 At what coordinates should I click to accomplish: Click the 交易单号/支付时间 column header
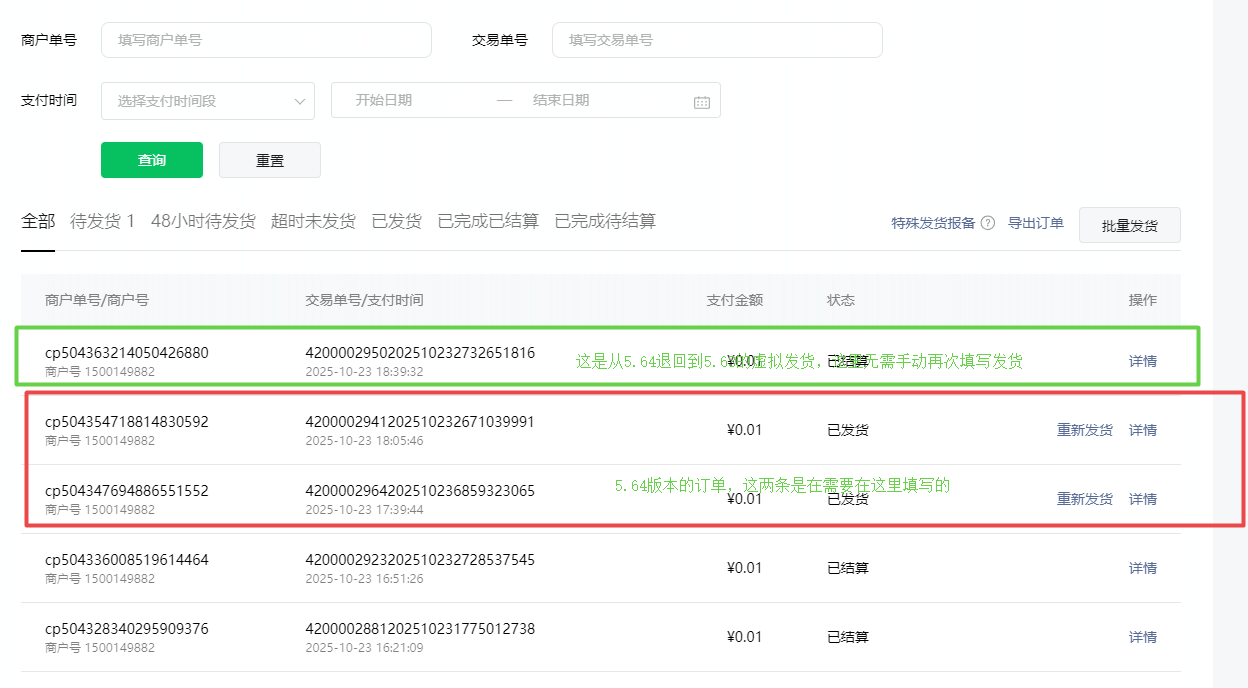click(364, 300)
